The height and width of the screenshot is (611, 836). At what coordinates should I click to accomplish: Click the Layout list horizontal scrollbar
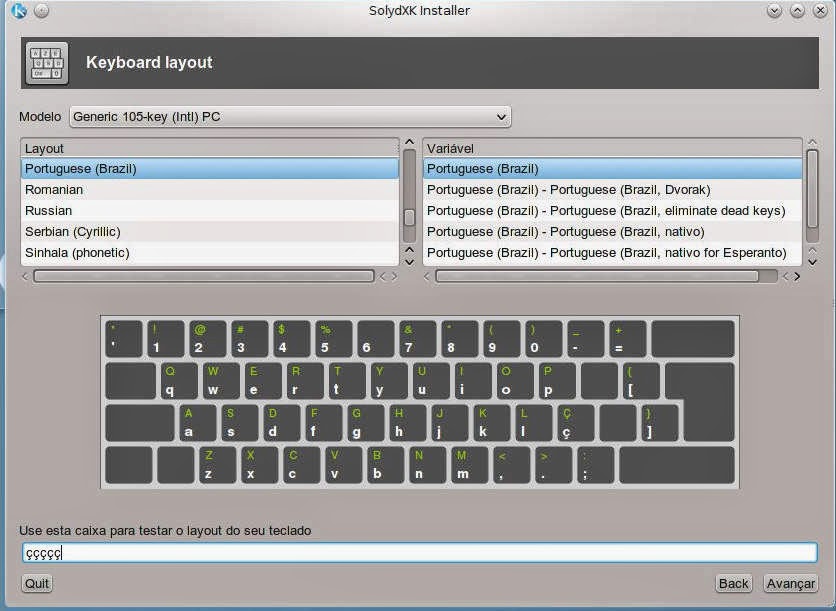point(204,276)
